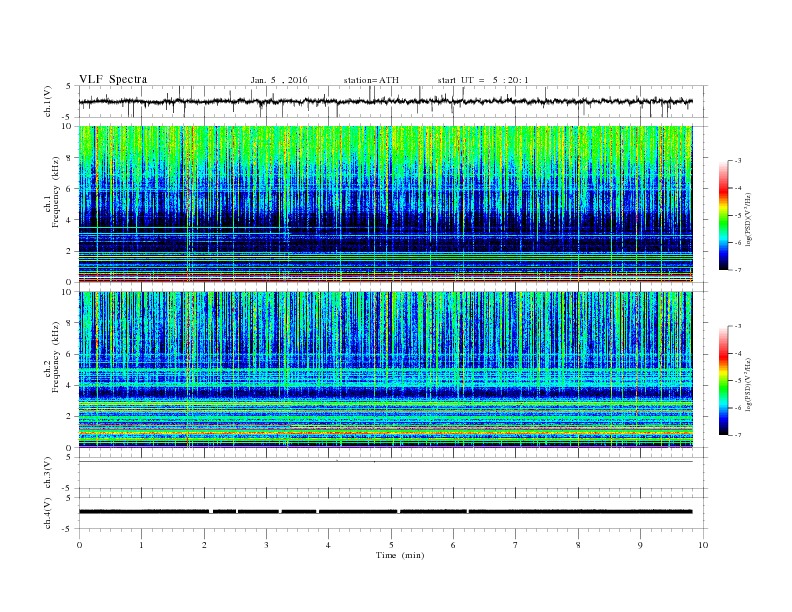Click the '3' tick label on the Time axis

(266, 545)
